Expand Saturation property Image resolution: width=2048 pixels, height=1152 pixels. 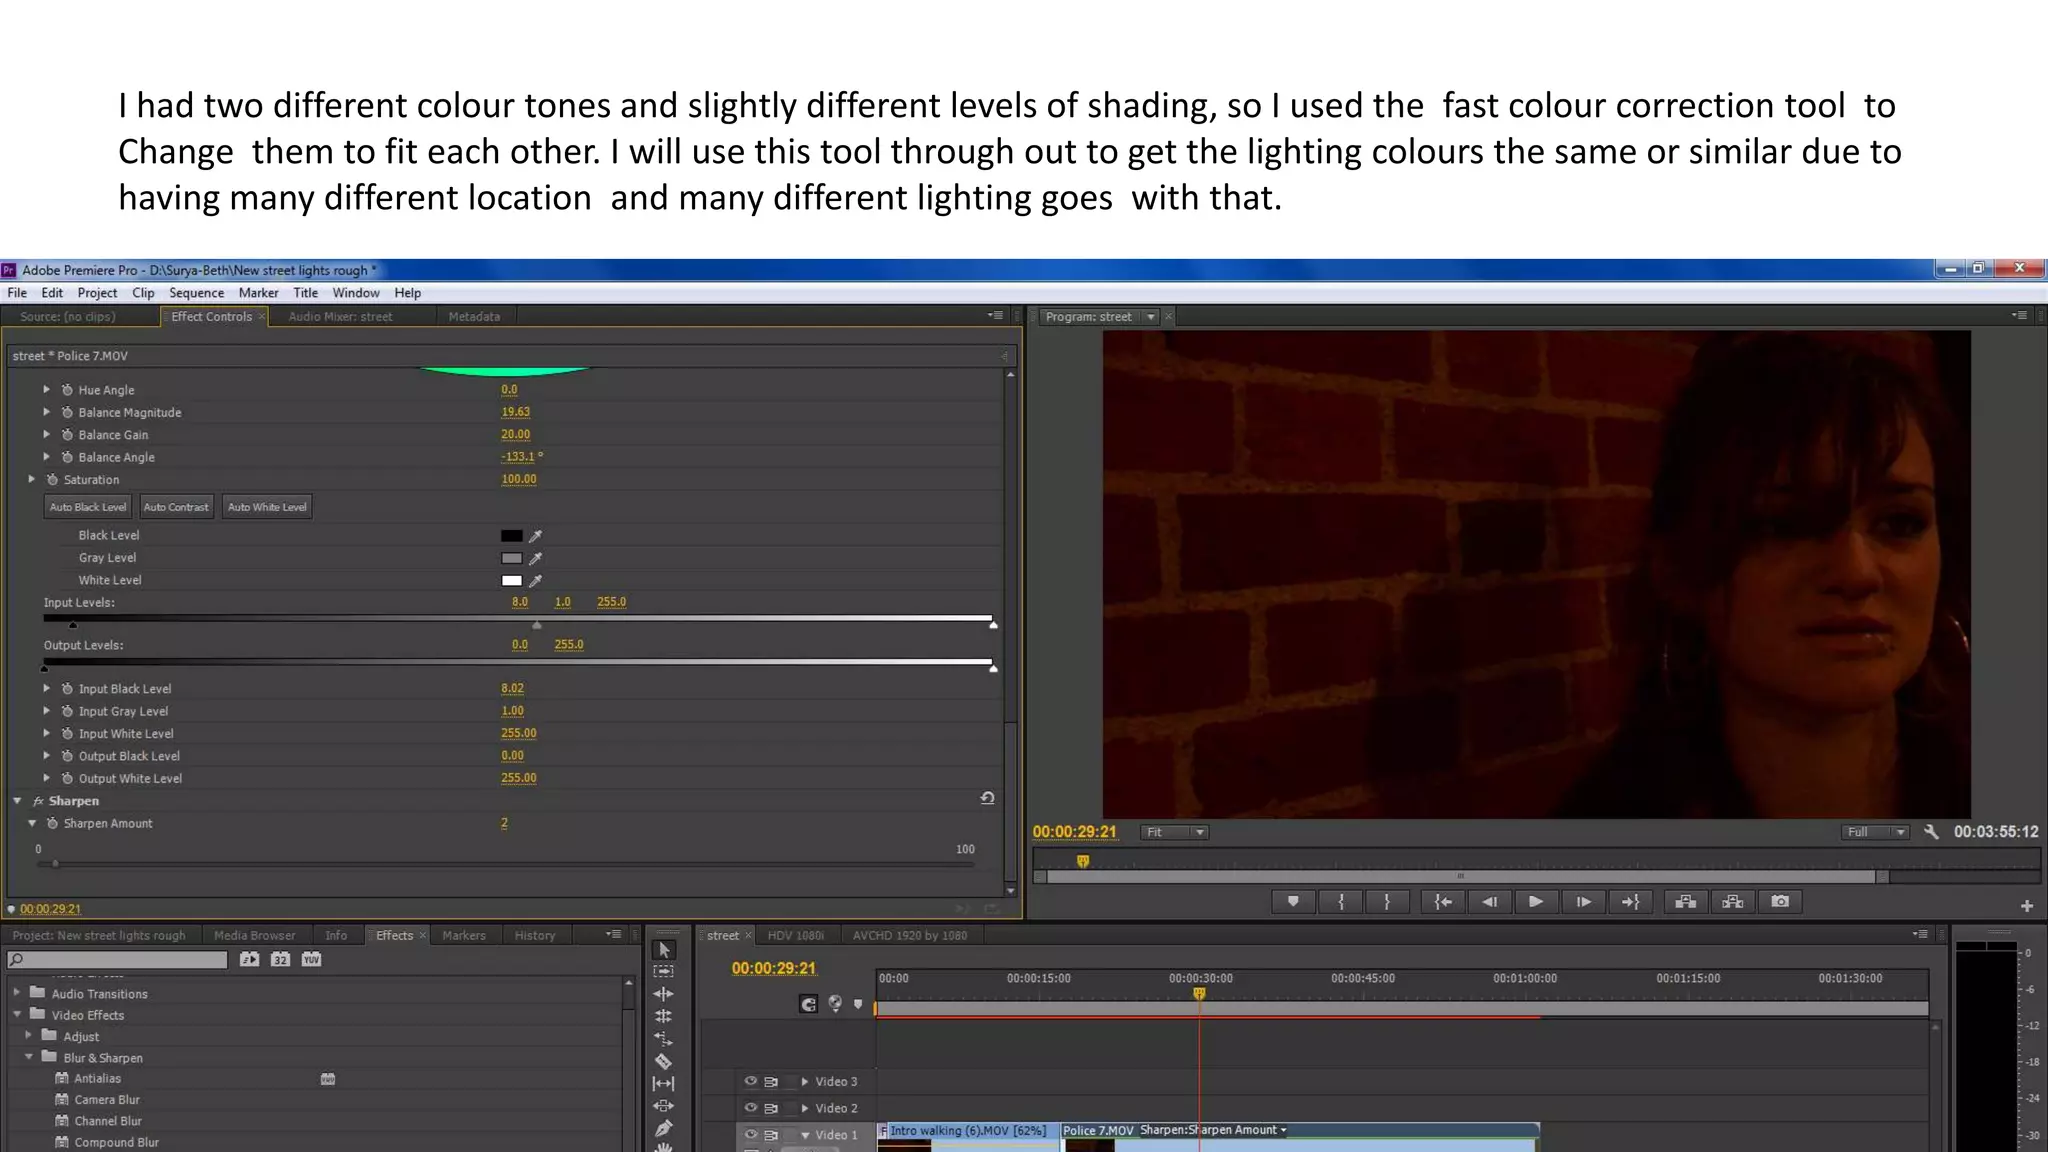(32, 479)
